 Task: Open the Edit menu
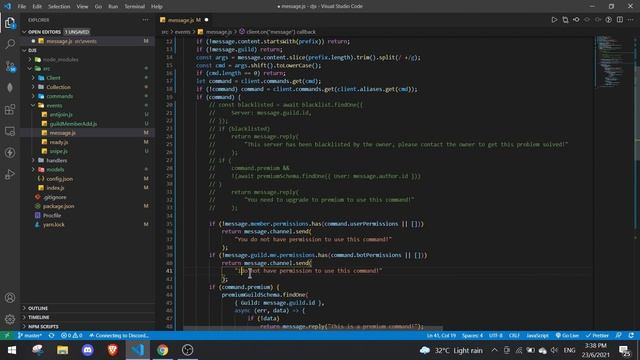(x=37, y=6)
